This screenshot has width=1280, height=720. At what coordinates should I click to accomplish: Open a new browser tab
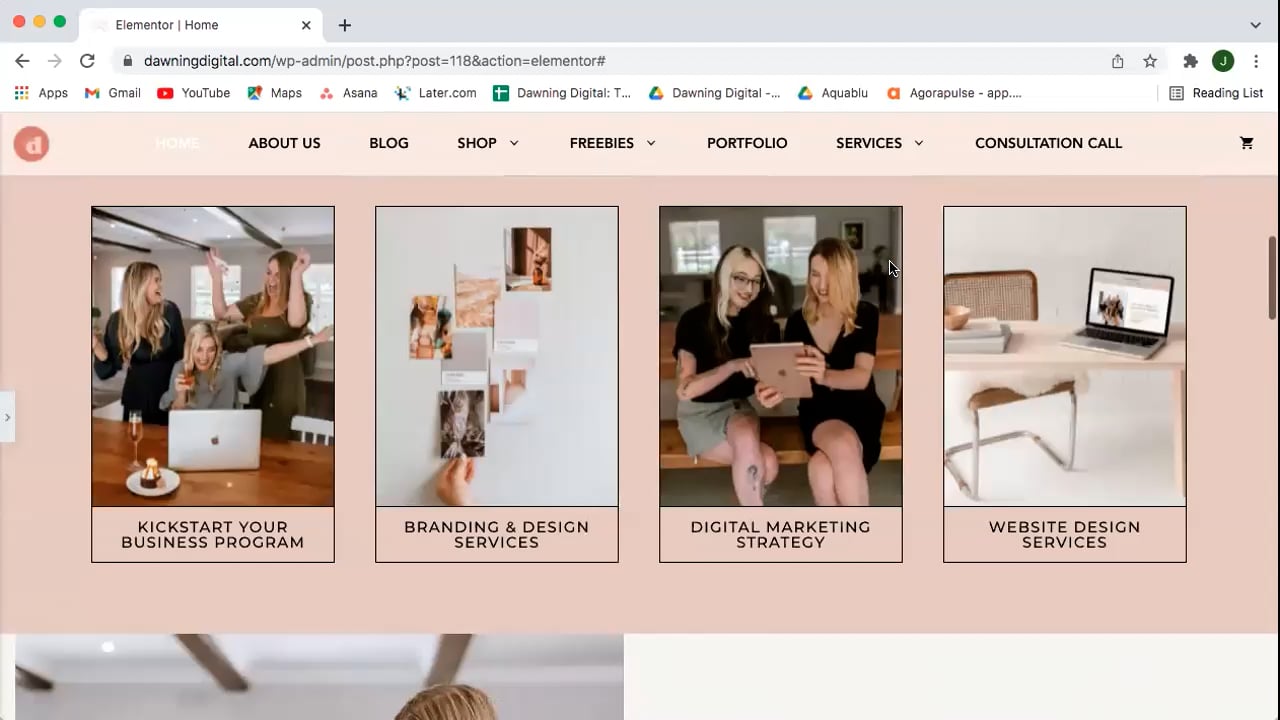(345, 25)
